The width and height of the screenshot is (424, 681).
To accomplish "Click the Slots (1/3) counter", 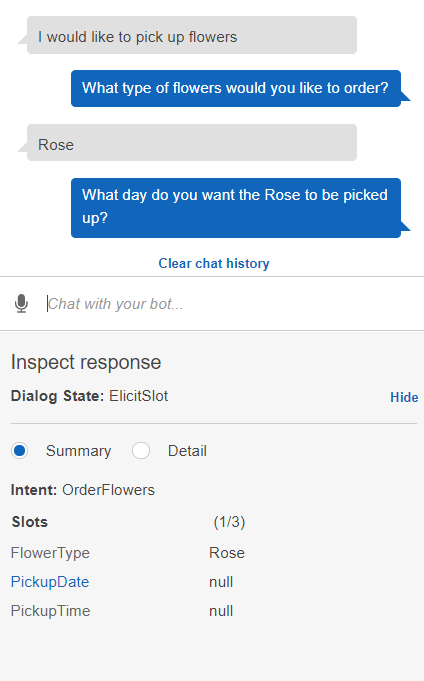I will tap(229, 522).
